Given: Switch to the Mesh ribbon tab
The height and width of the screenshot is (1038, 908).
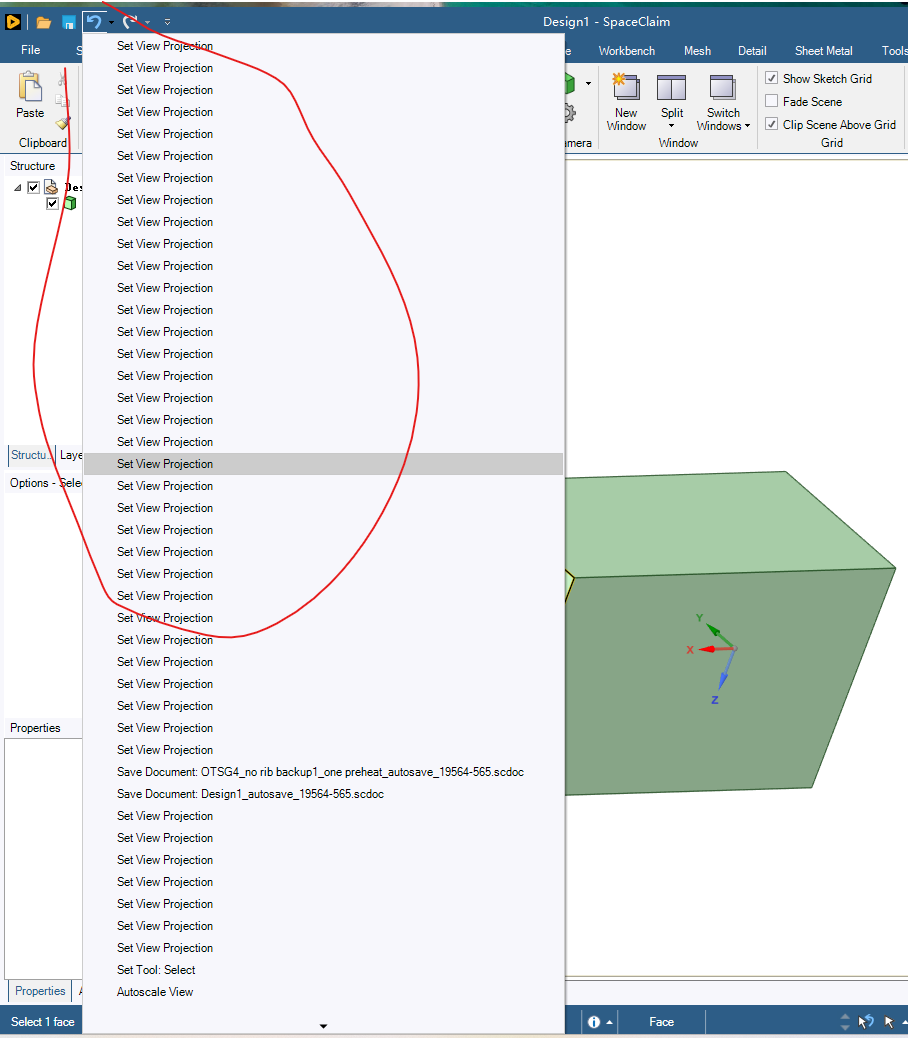Looking at the screenshot, I should tap(697, 51).
